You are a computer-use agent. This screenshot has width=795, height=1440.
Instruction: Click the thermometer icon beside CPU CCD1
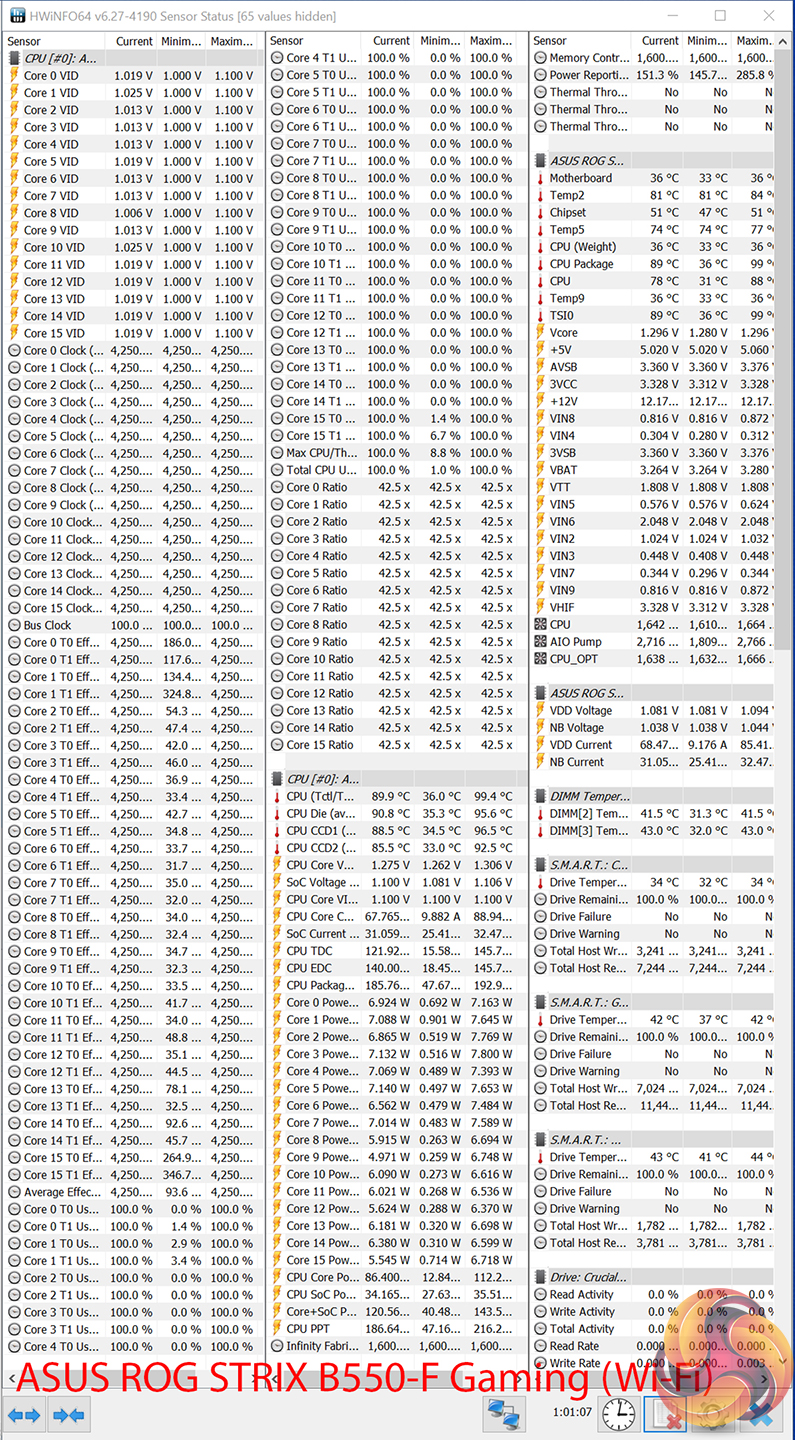click(x=277, y=830)
